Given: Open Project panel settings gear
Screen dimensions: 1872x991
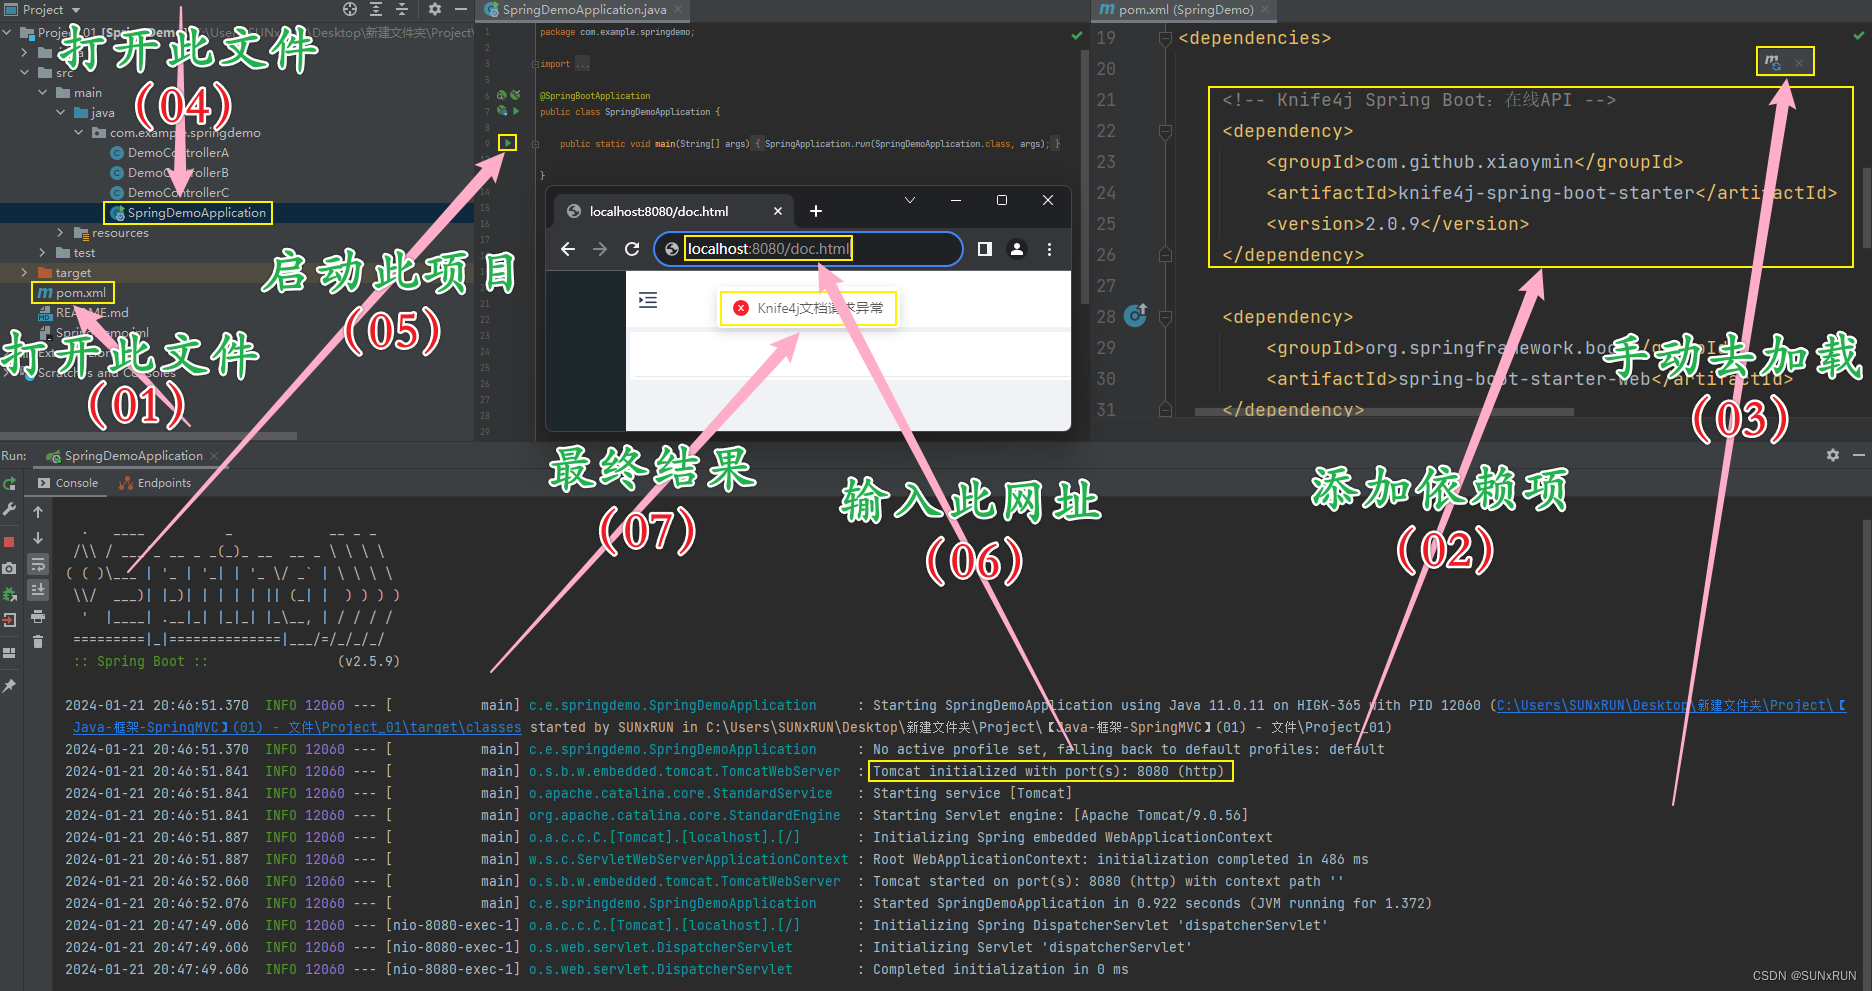Looking at the screenshot, I should pos(435,9).
